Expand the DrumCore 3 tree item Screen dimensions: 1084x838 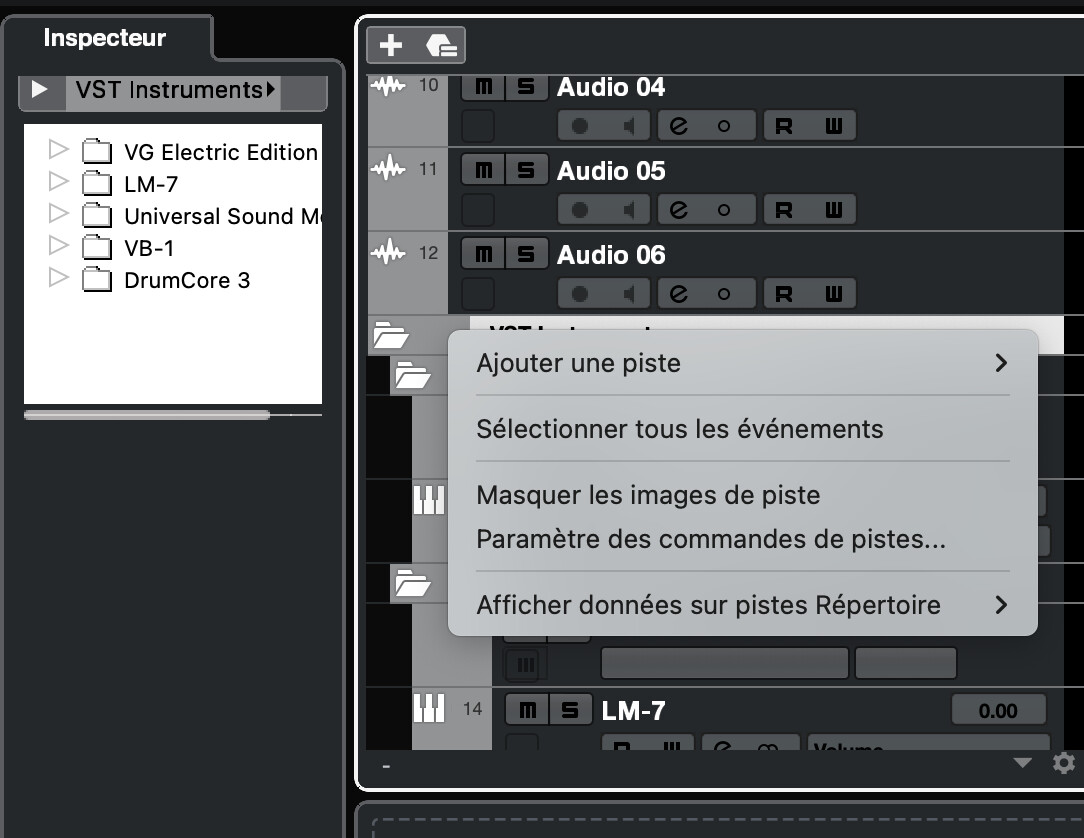tap(58, 279)
